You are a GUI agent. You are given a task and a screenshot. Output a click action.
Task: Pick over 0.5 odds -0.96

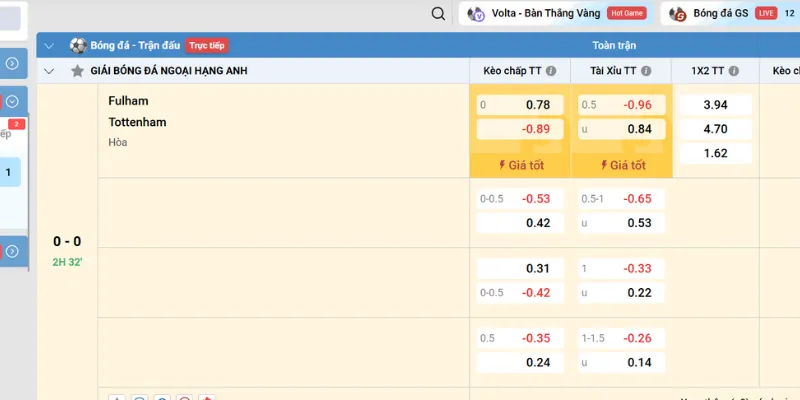pyautogui.click(x=621, y=105)
